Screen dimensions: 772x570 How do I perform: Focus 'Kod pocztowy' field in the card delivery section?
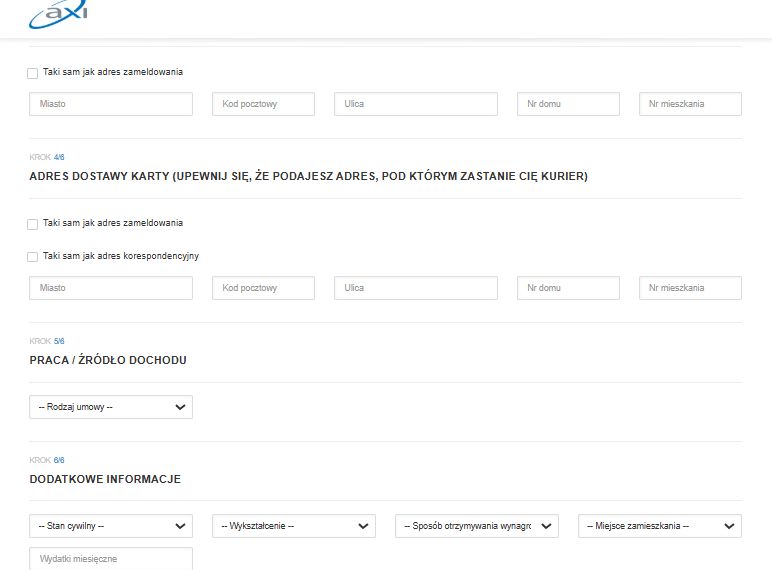(x=263, y=288)
